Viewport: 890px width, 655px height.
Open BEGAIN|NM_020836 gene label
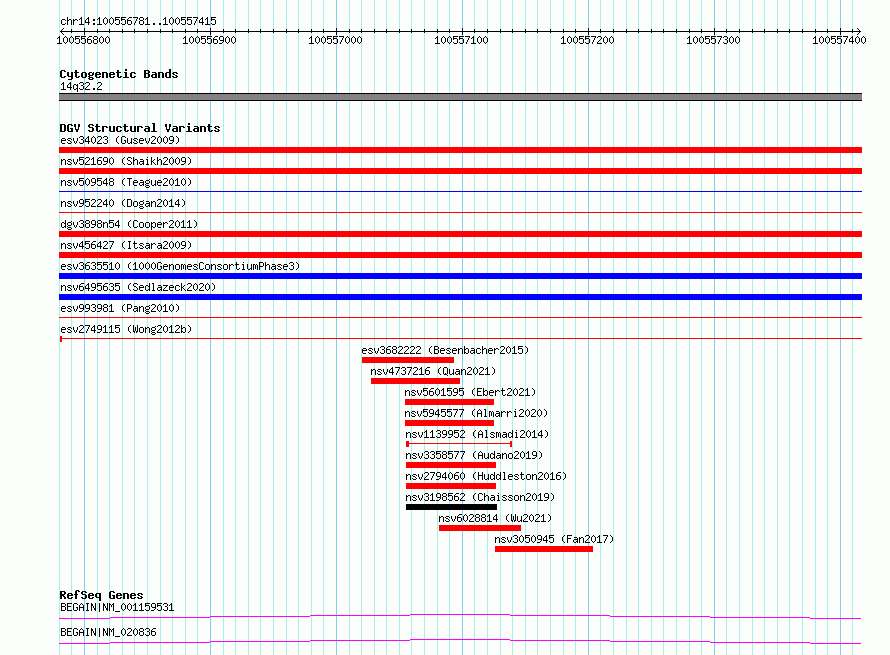(108, 632)
